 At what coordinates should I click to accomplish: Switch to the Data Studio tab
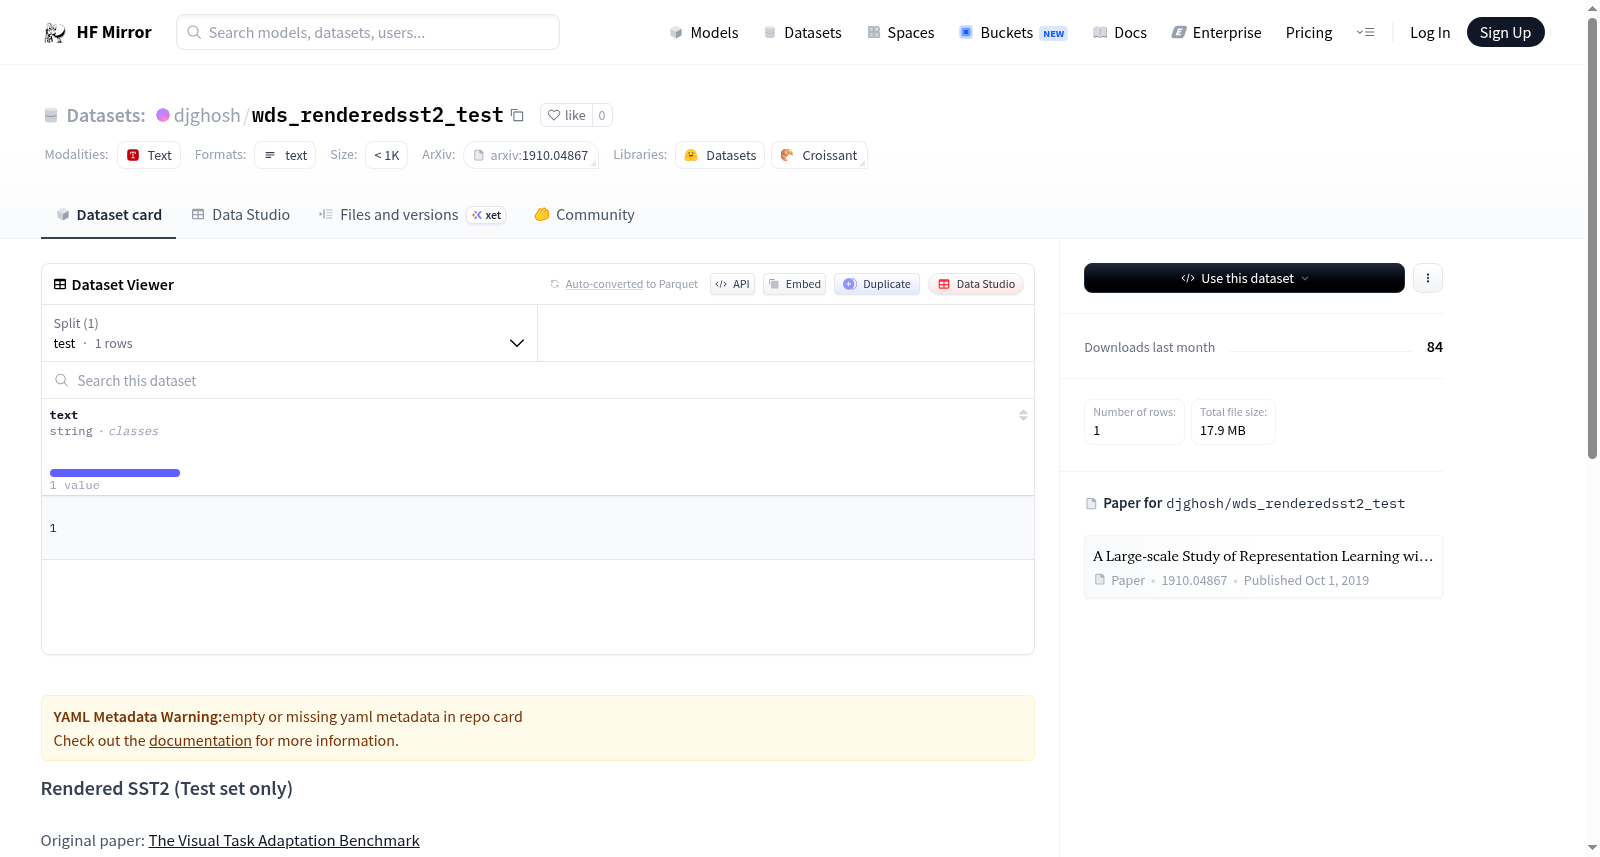click(241, 215)
